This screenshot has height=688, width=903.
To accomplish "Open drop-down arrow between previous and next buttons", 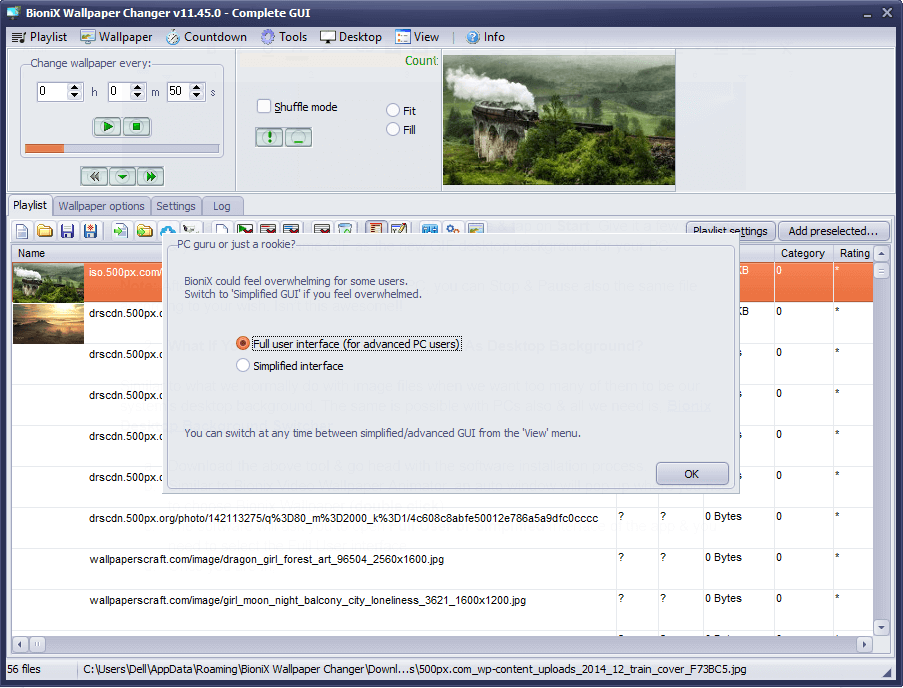I will (x=122, y=176).
